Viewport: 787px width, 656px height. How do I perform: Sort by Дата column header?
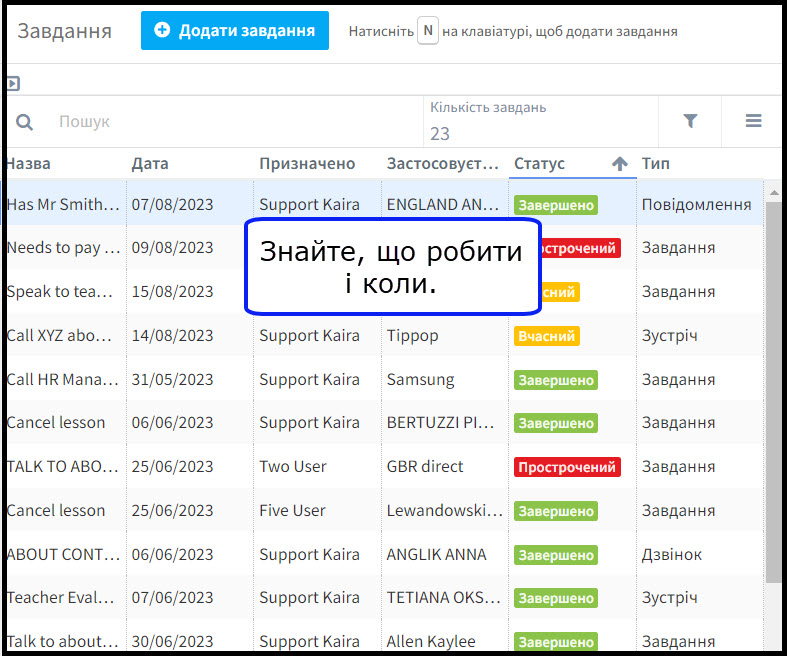pos(150,164)
